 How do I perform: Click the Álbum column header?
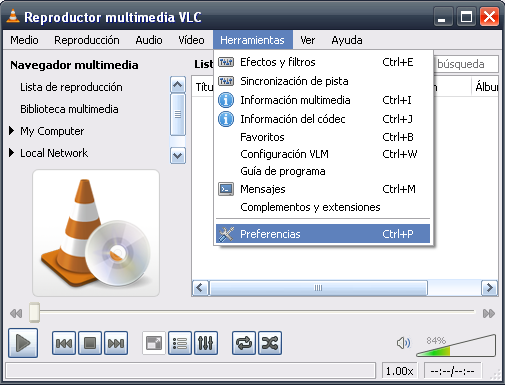(485, 87)
